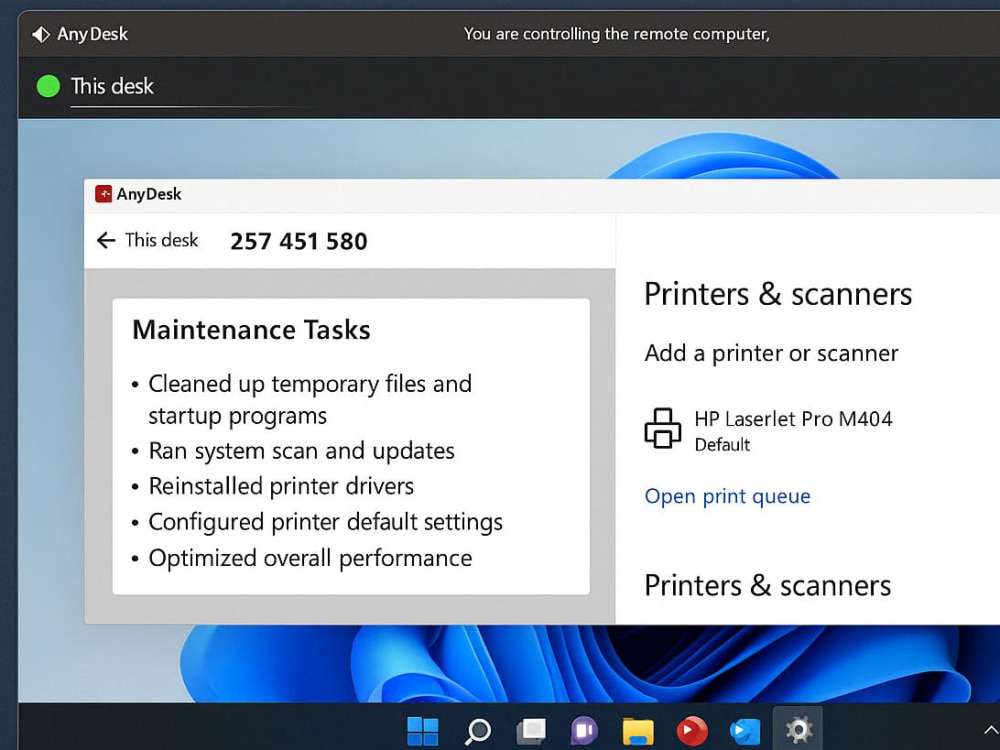
Task: Open taskbar Search magnifier
Action: click(477, 731)
